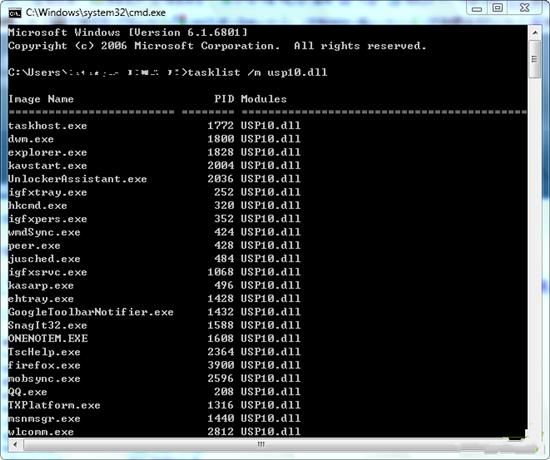Click the horizontal scrollbar left arrow

tap(15, 445)
